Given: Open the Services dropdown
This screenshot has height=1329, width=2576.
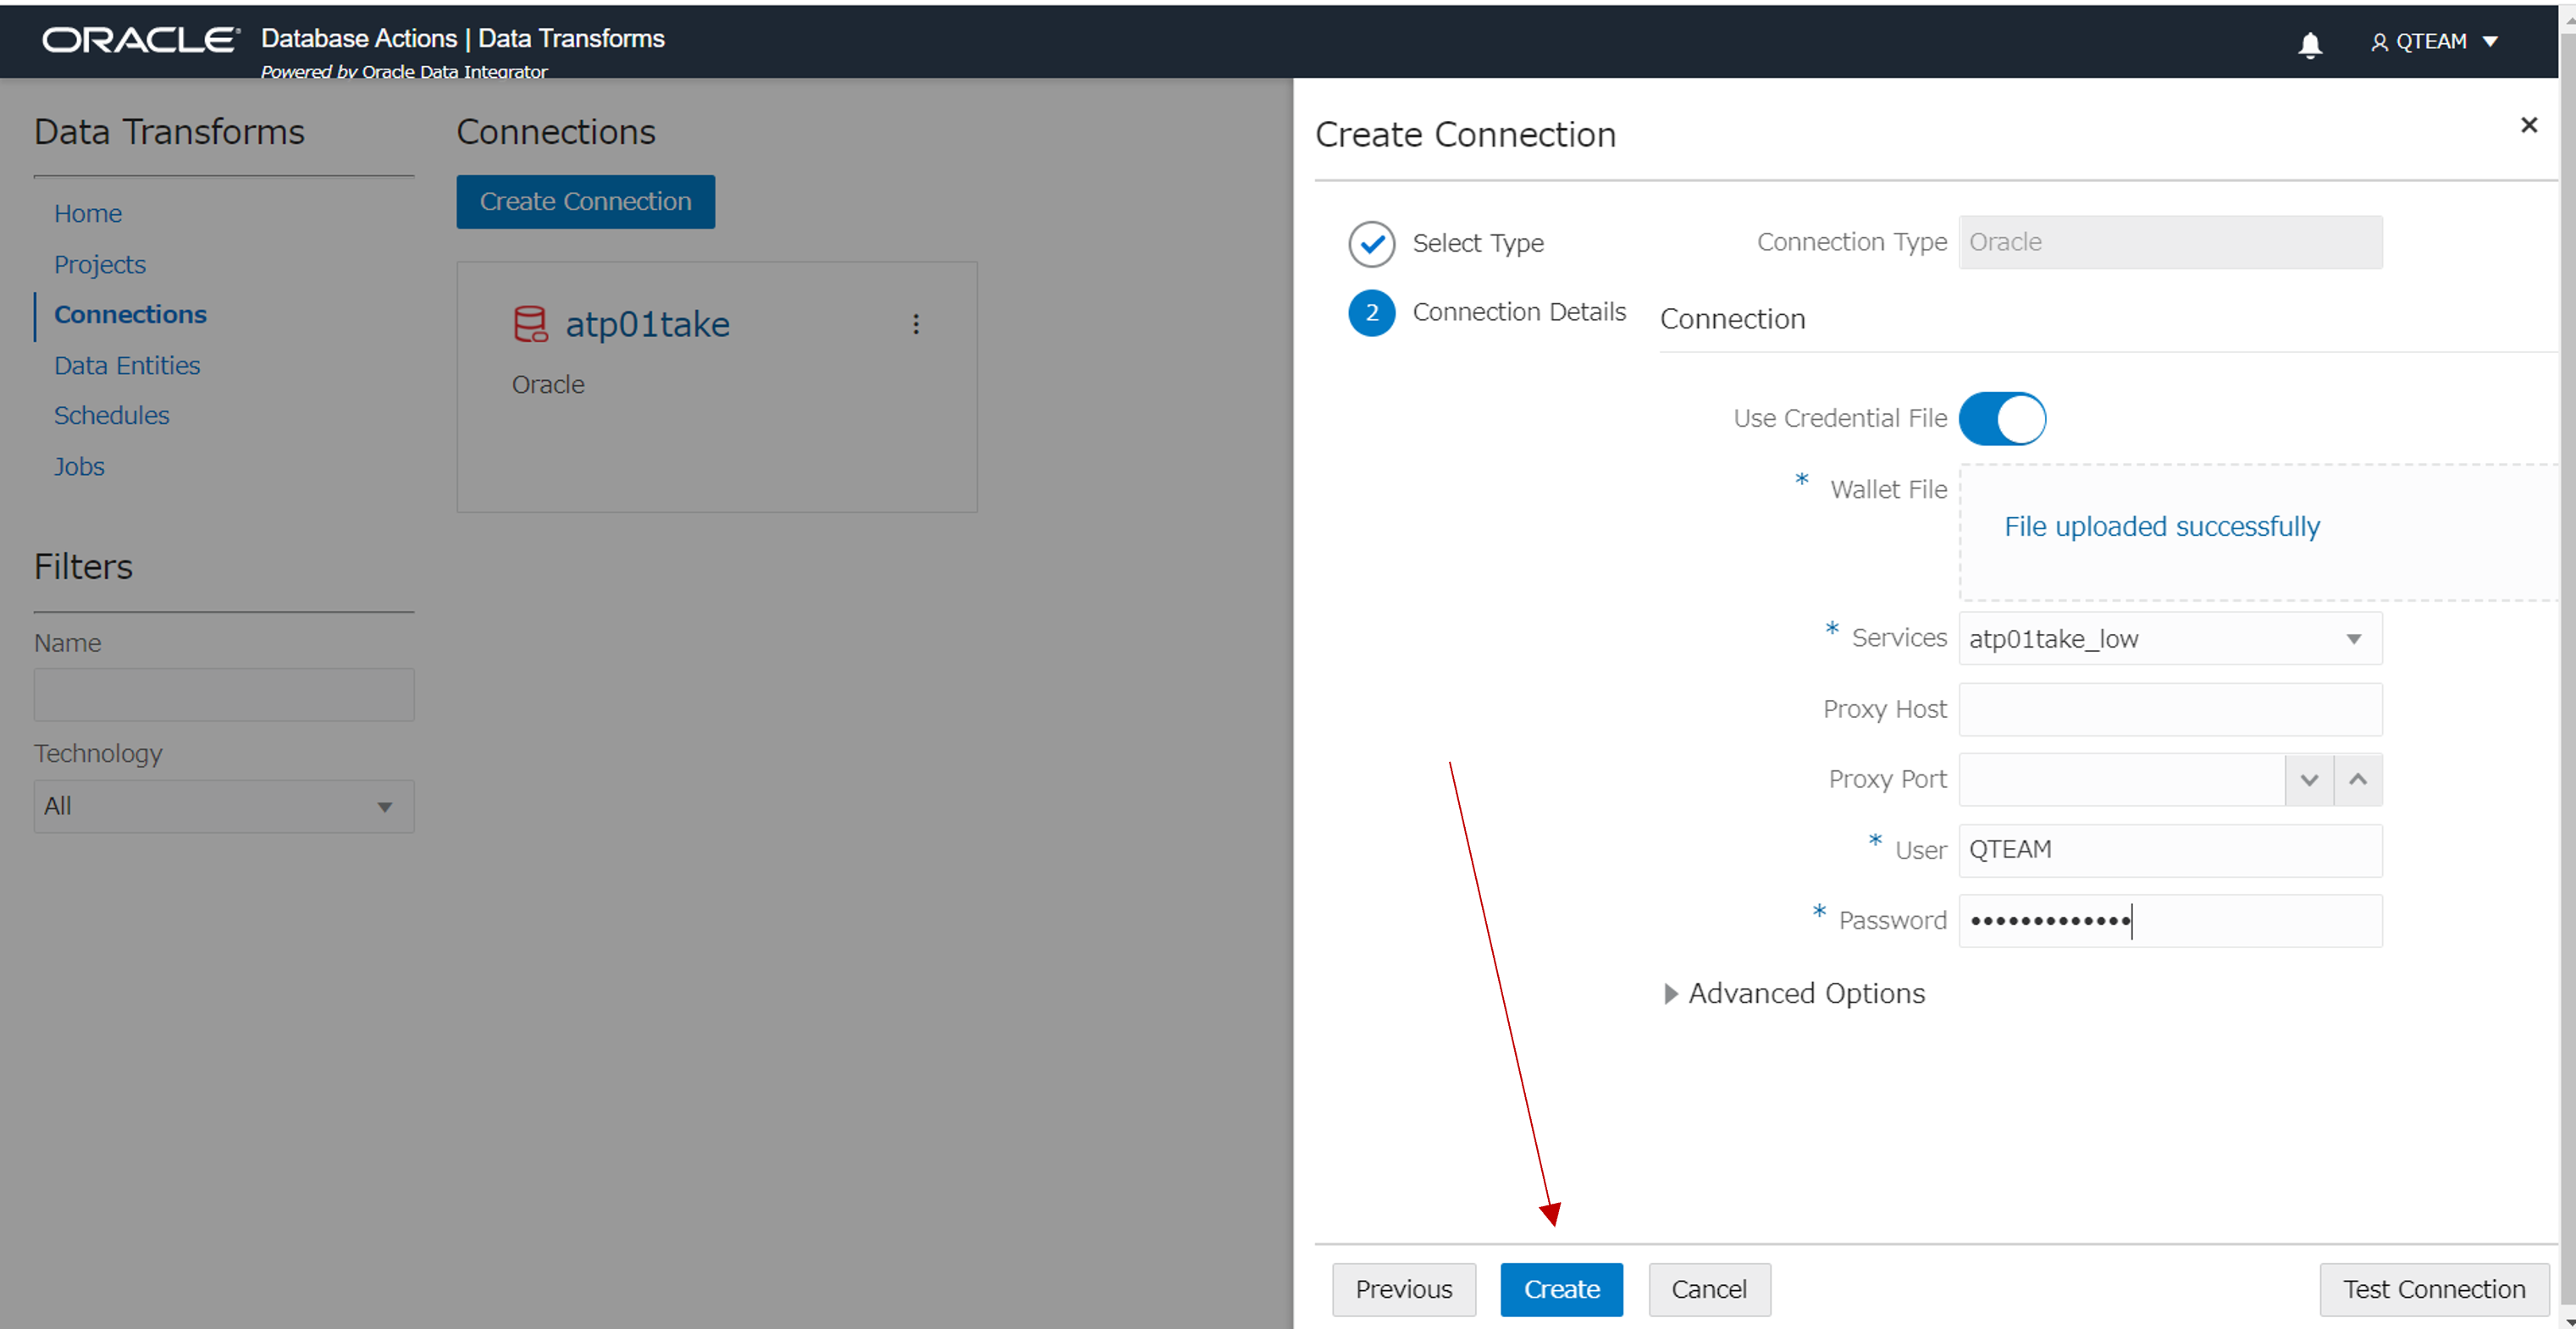Looking at the screenshot, I should [x=2169, y=638].
